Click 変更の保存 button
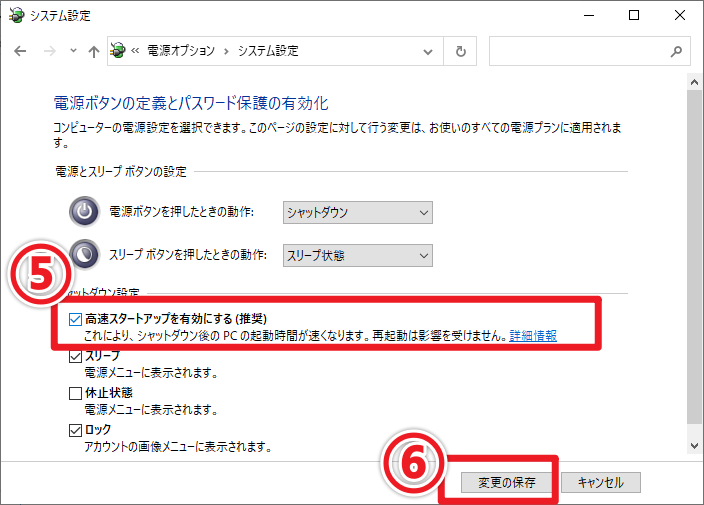Image resolution: width=704 pixels, height=505 pixels. point(506,482)
